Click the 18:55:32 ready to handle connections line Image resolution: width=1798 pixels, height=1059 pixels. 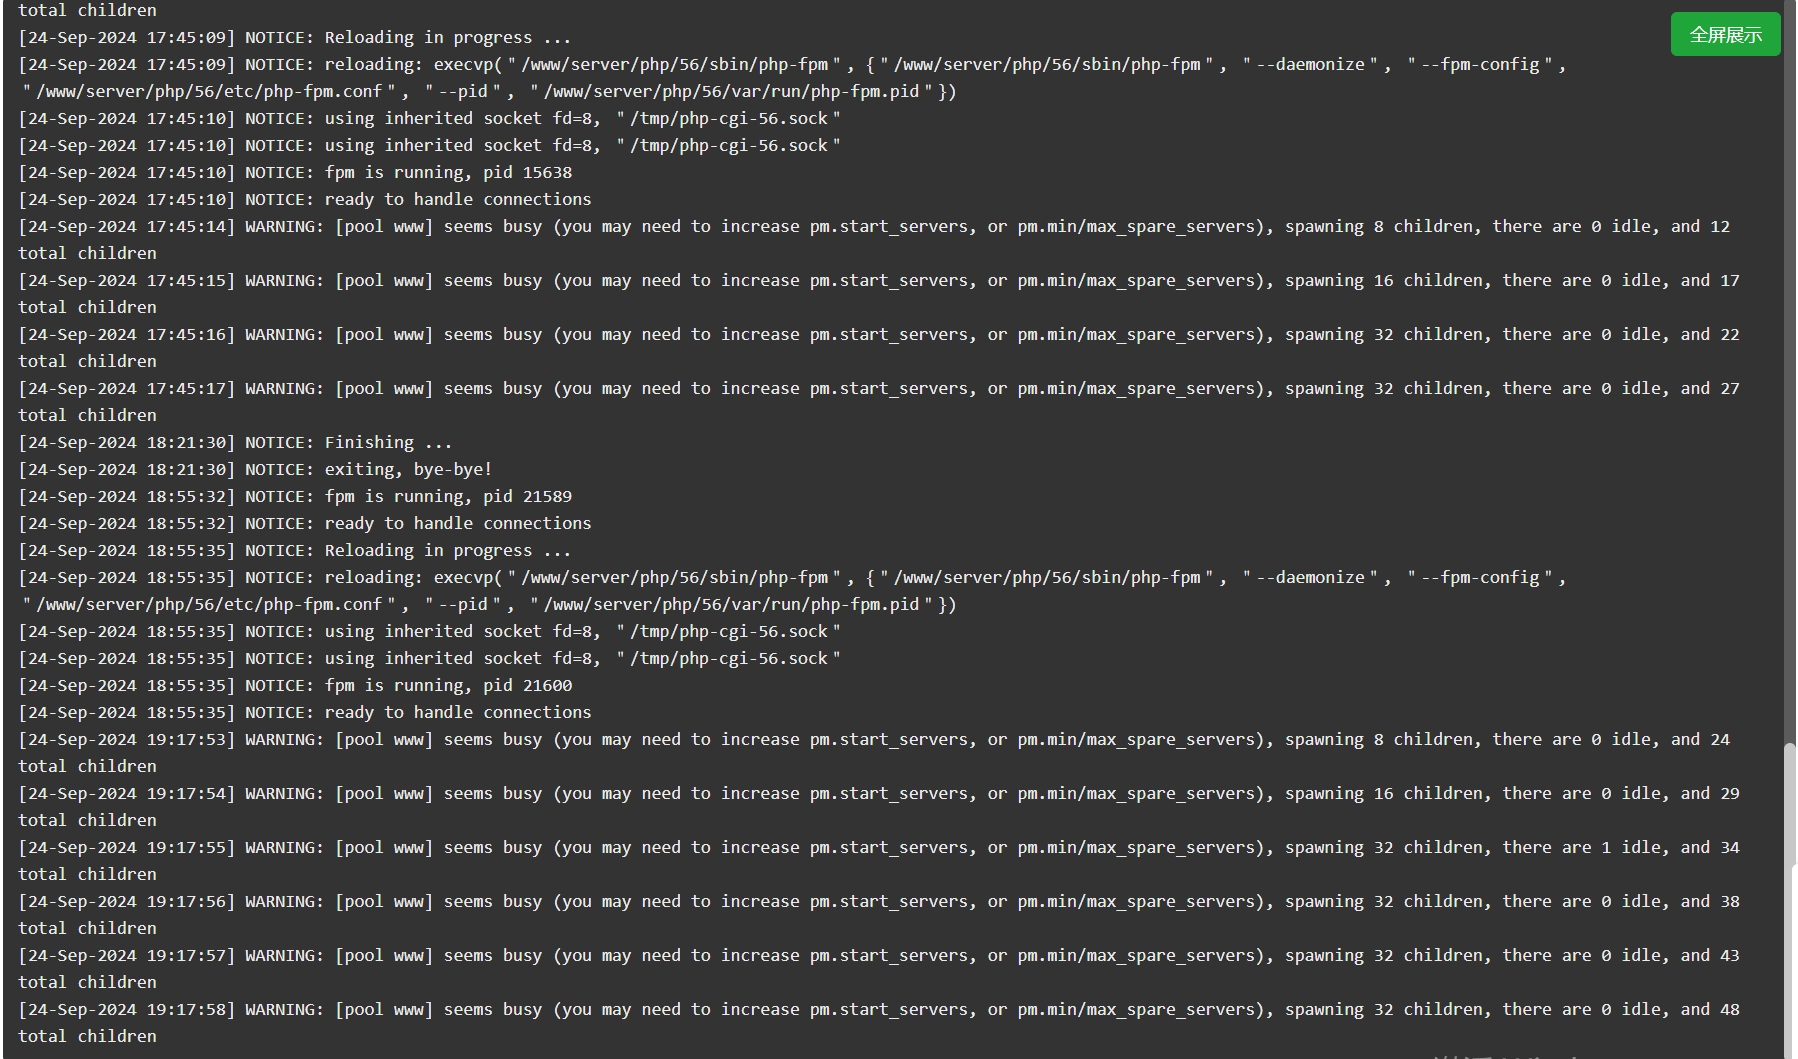(305, 523)
